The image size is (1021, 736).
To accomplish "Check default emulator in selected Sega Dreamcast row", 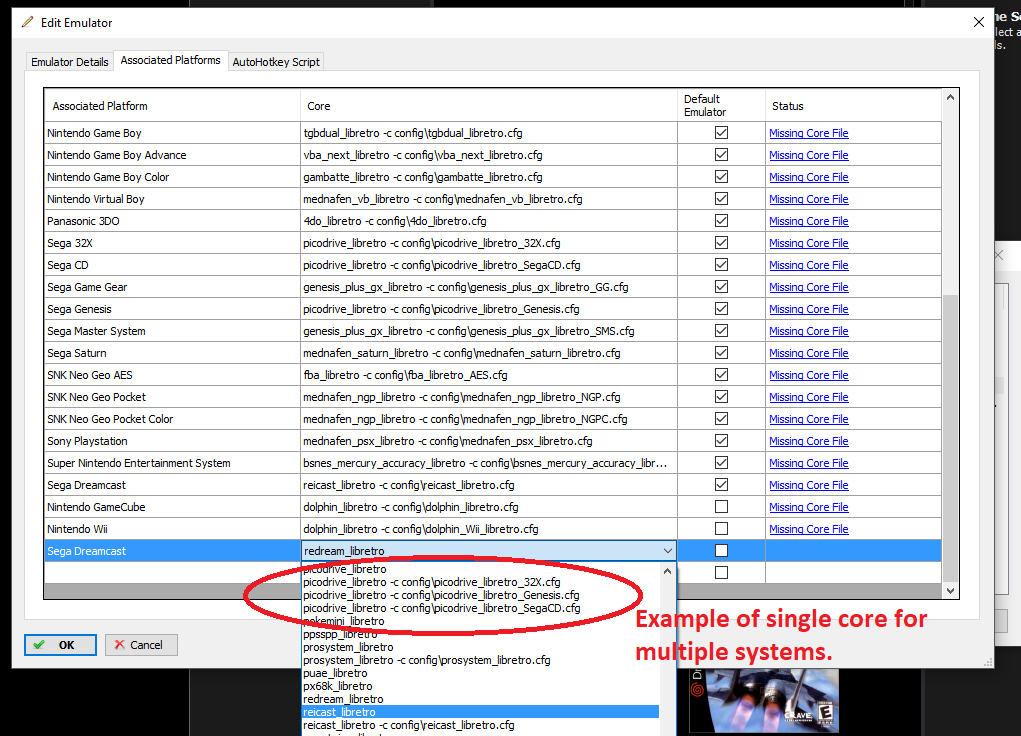I will point(721,551).
